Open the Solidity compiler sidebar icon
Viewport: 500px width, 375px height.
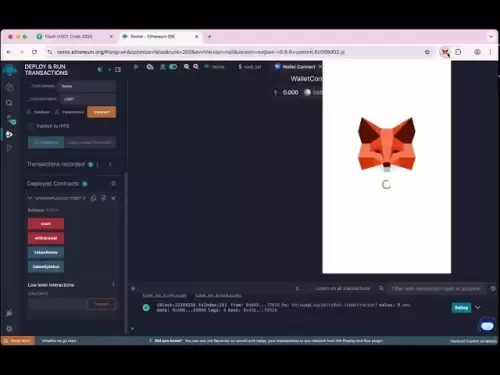point(11,120)
